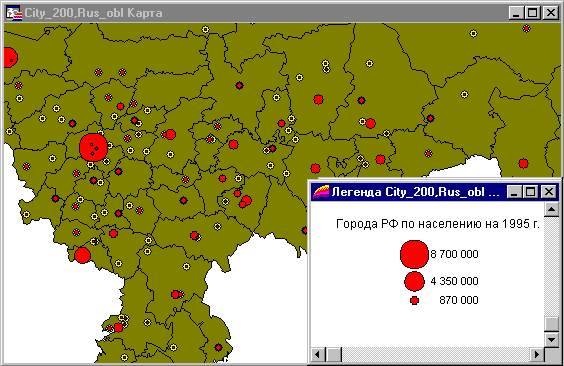
Task: Click the 'Легенда City_200,Rus_obl' title bar text
Action: click(415, 192)
